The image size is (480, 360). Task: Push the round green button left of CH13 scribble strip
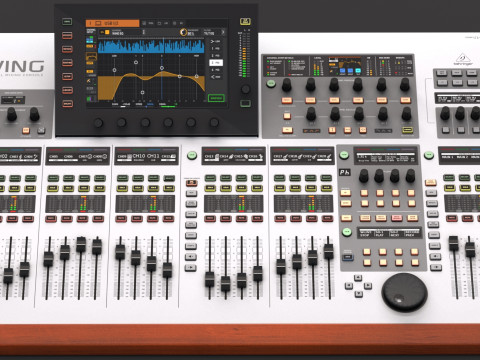192,155
